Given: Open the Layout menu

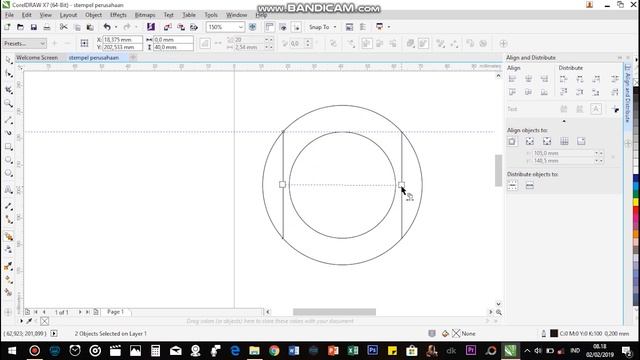Looking at the screenshot, I should point(68,15).
